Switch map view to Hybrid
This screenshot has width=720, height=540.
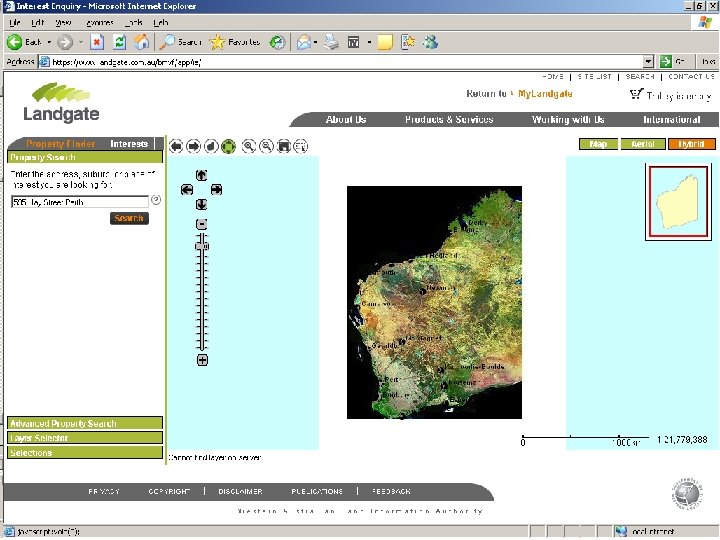coord(691,144)
